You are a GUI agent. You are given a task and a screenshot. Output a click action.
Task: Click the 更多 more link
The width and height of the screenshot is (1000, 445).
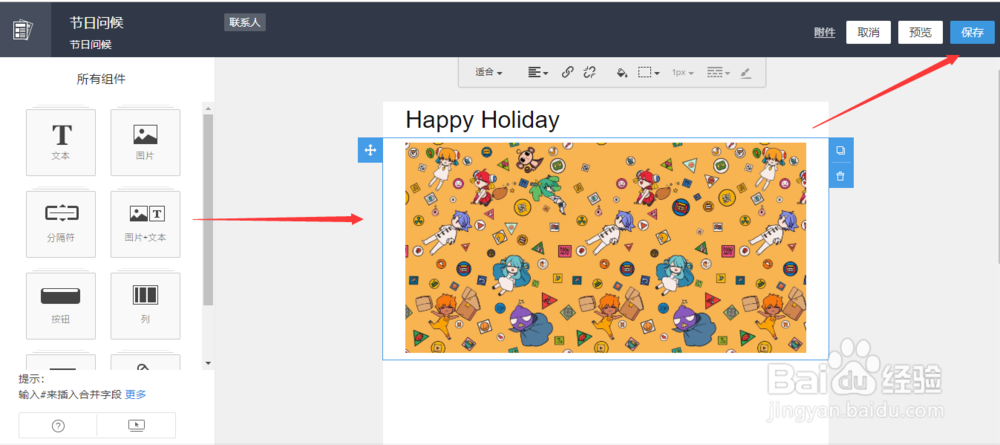click(x=135, y=394)
